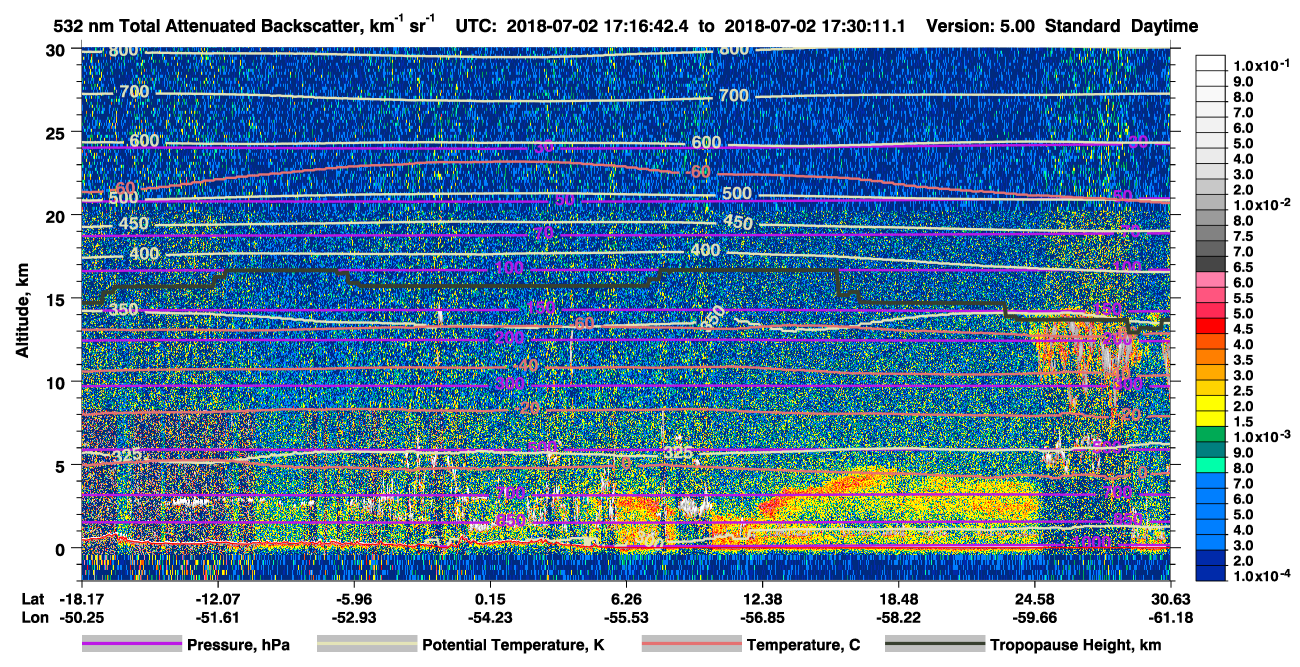Click the latitude value '-18.17'

point(81,598)
